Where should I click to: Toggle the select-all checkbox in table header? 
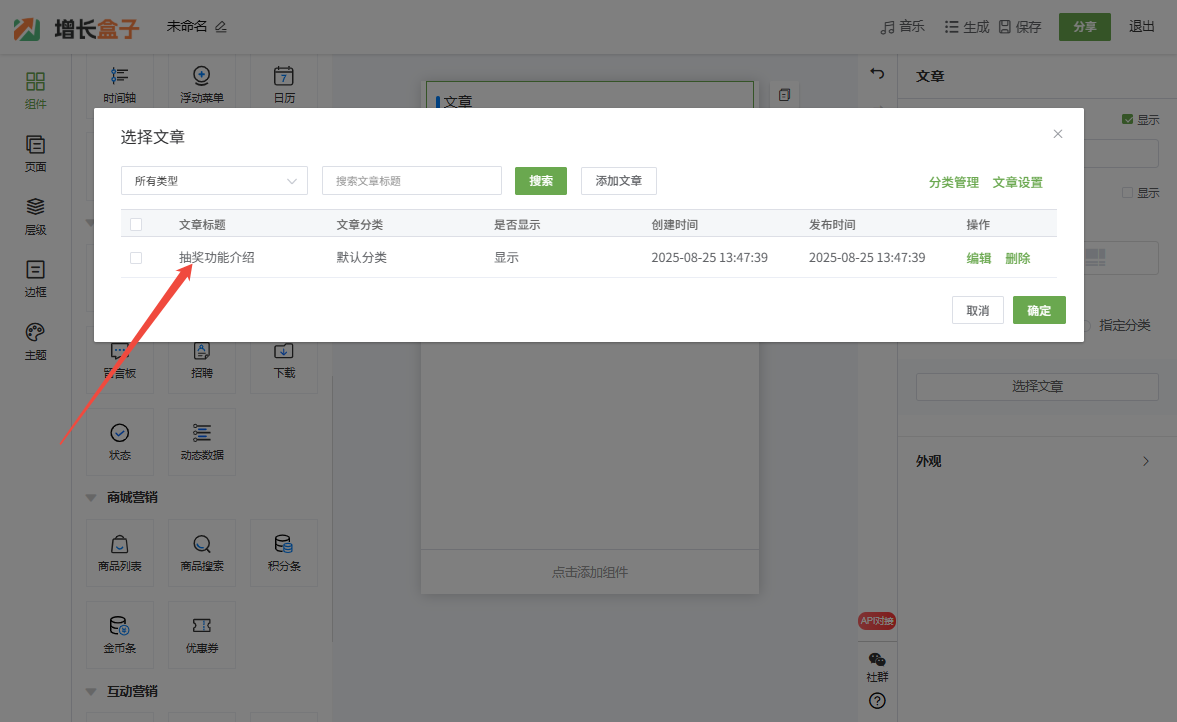tap(136, 225)
